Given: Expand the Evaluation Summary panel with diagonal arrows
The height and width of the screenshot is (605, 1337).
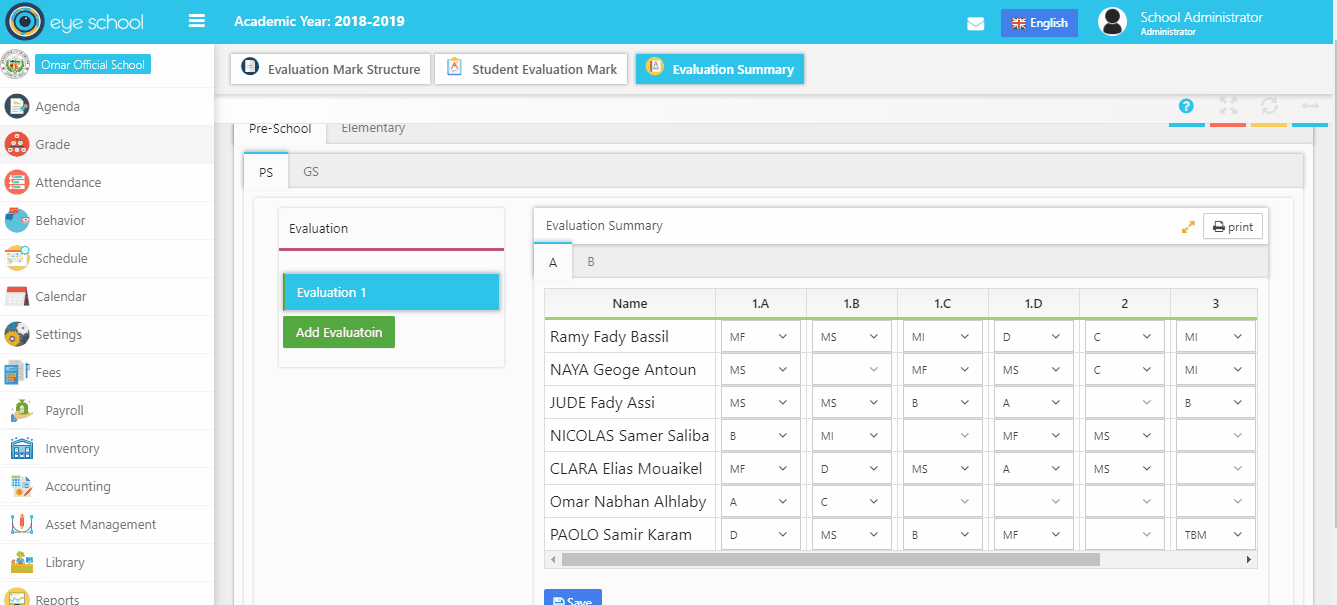Looking at the screenshot, I should point(1187,226).
